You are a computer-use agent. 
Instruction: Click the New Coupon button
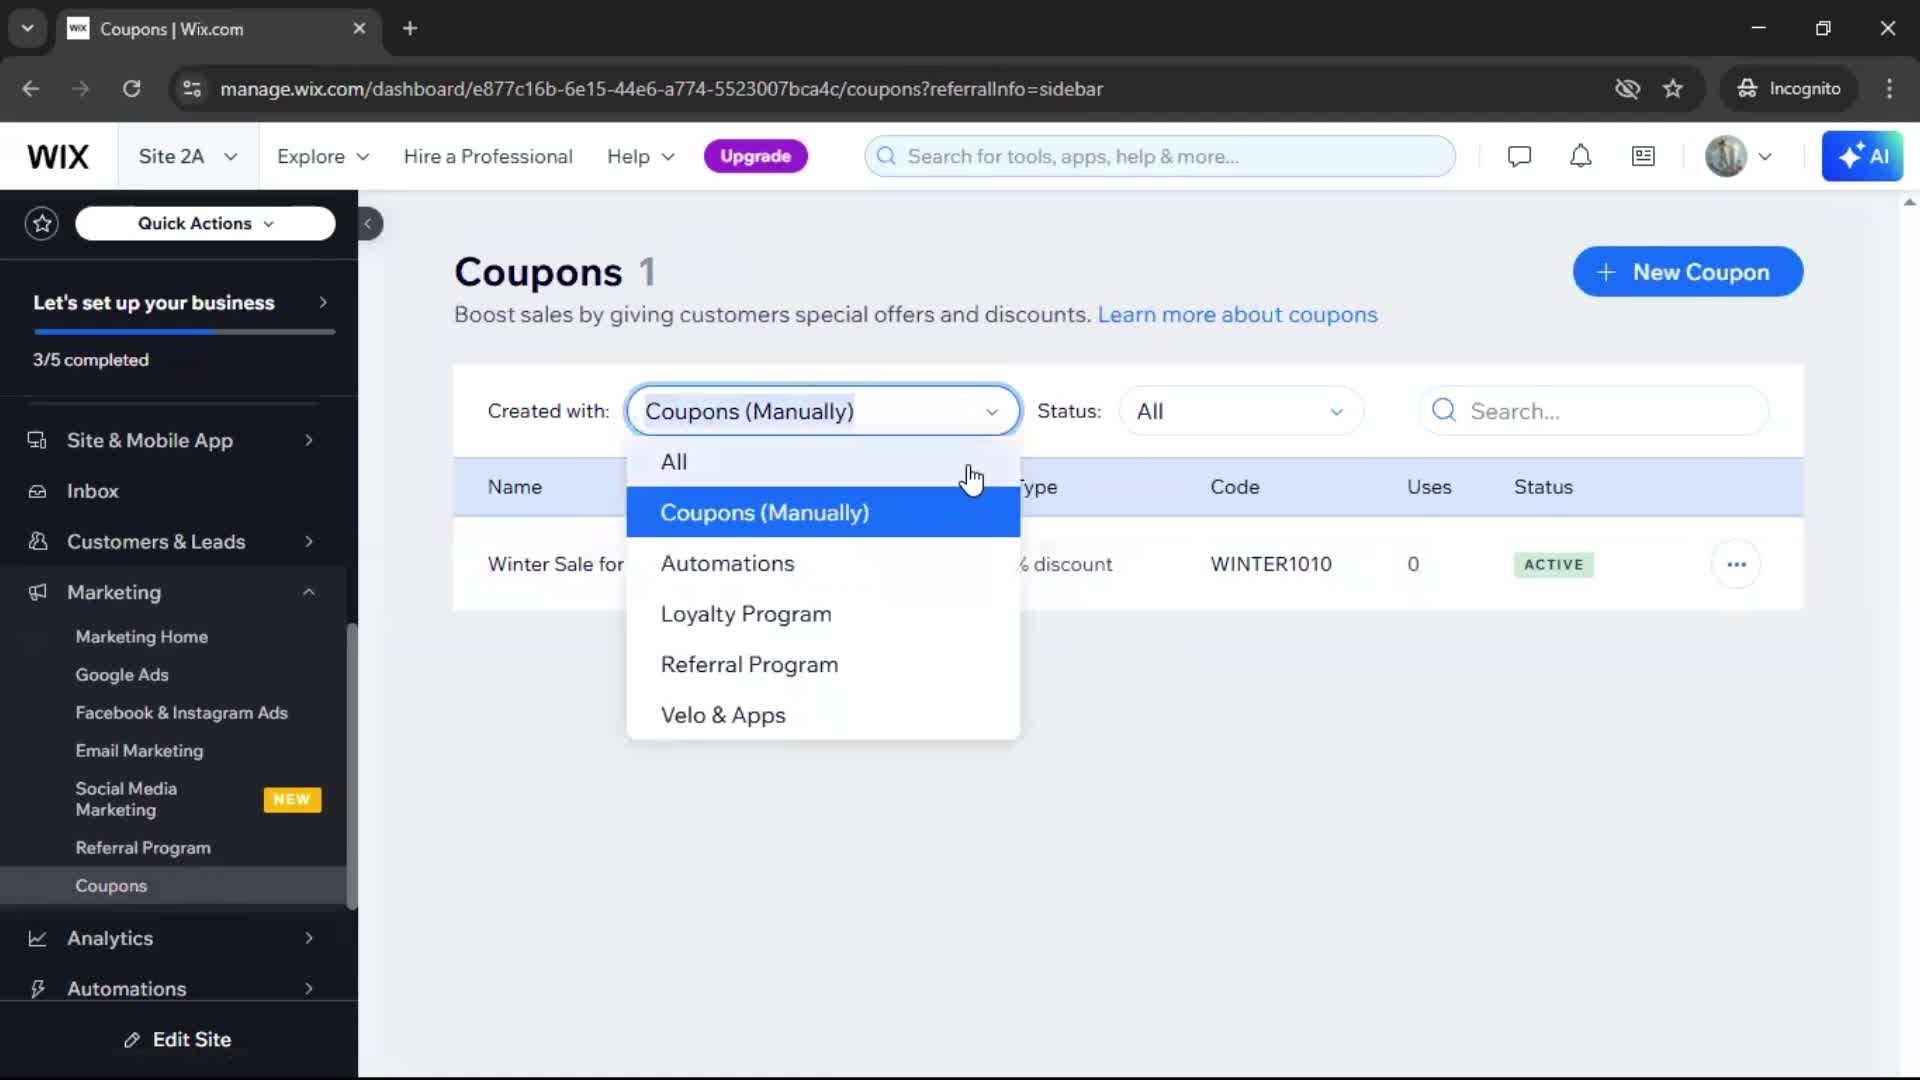[1687, 271]
